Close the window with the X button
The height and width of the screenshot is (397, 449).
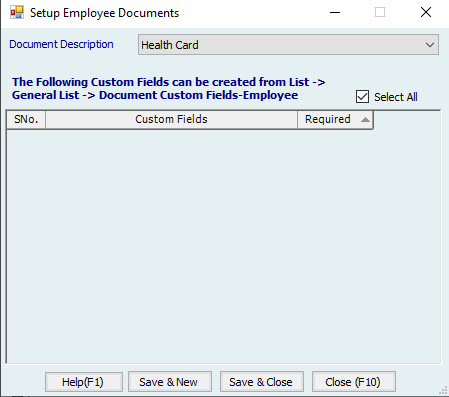[426, 13]
